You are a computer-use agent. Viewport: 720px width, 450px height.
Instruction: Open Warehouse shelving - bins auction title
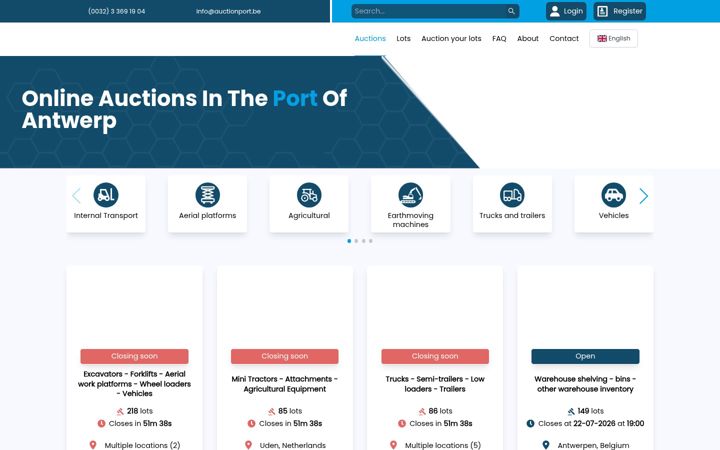(x=585, y=384)
